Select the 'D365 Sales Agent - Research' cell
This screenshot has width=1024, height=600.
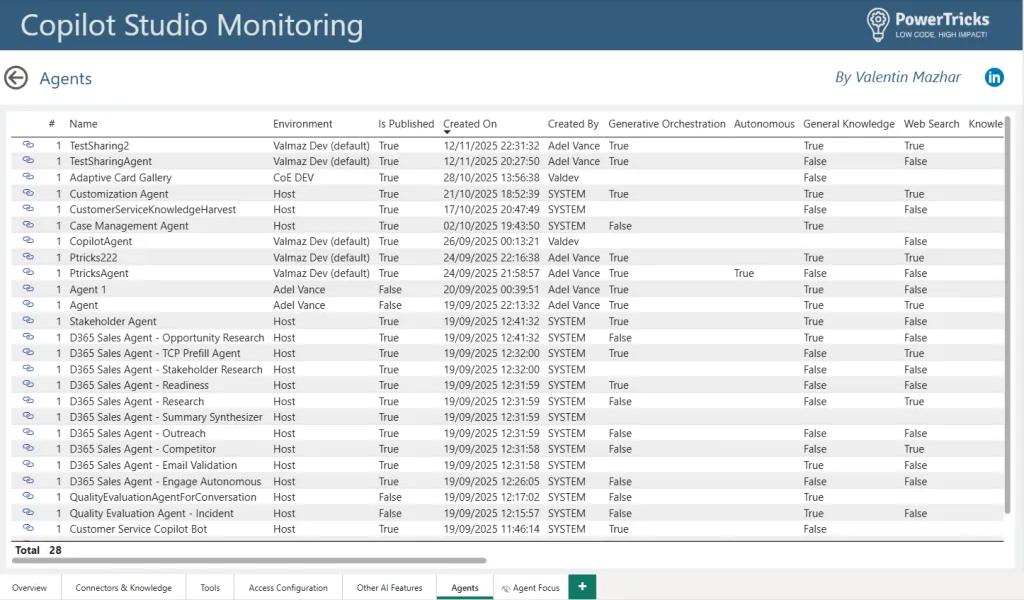(136, 401)
